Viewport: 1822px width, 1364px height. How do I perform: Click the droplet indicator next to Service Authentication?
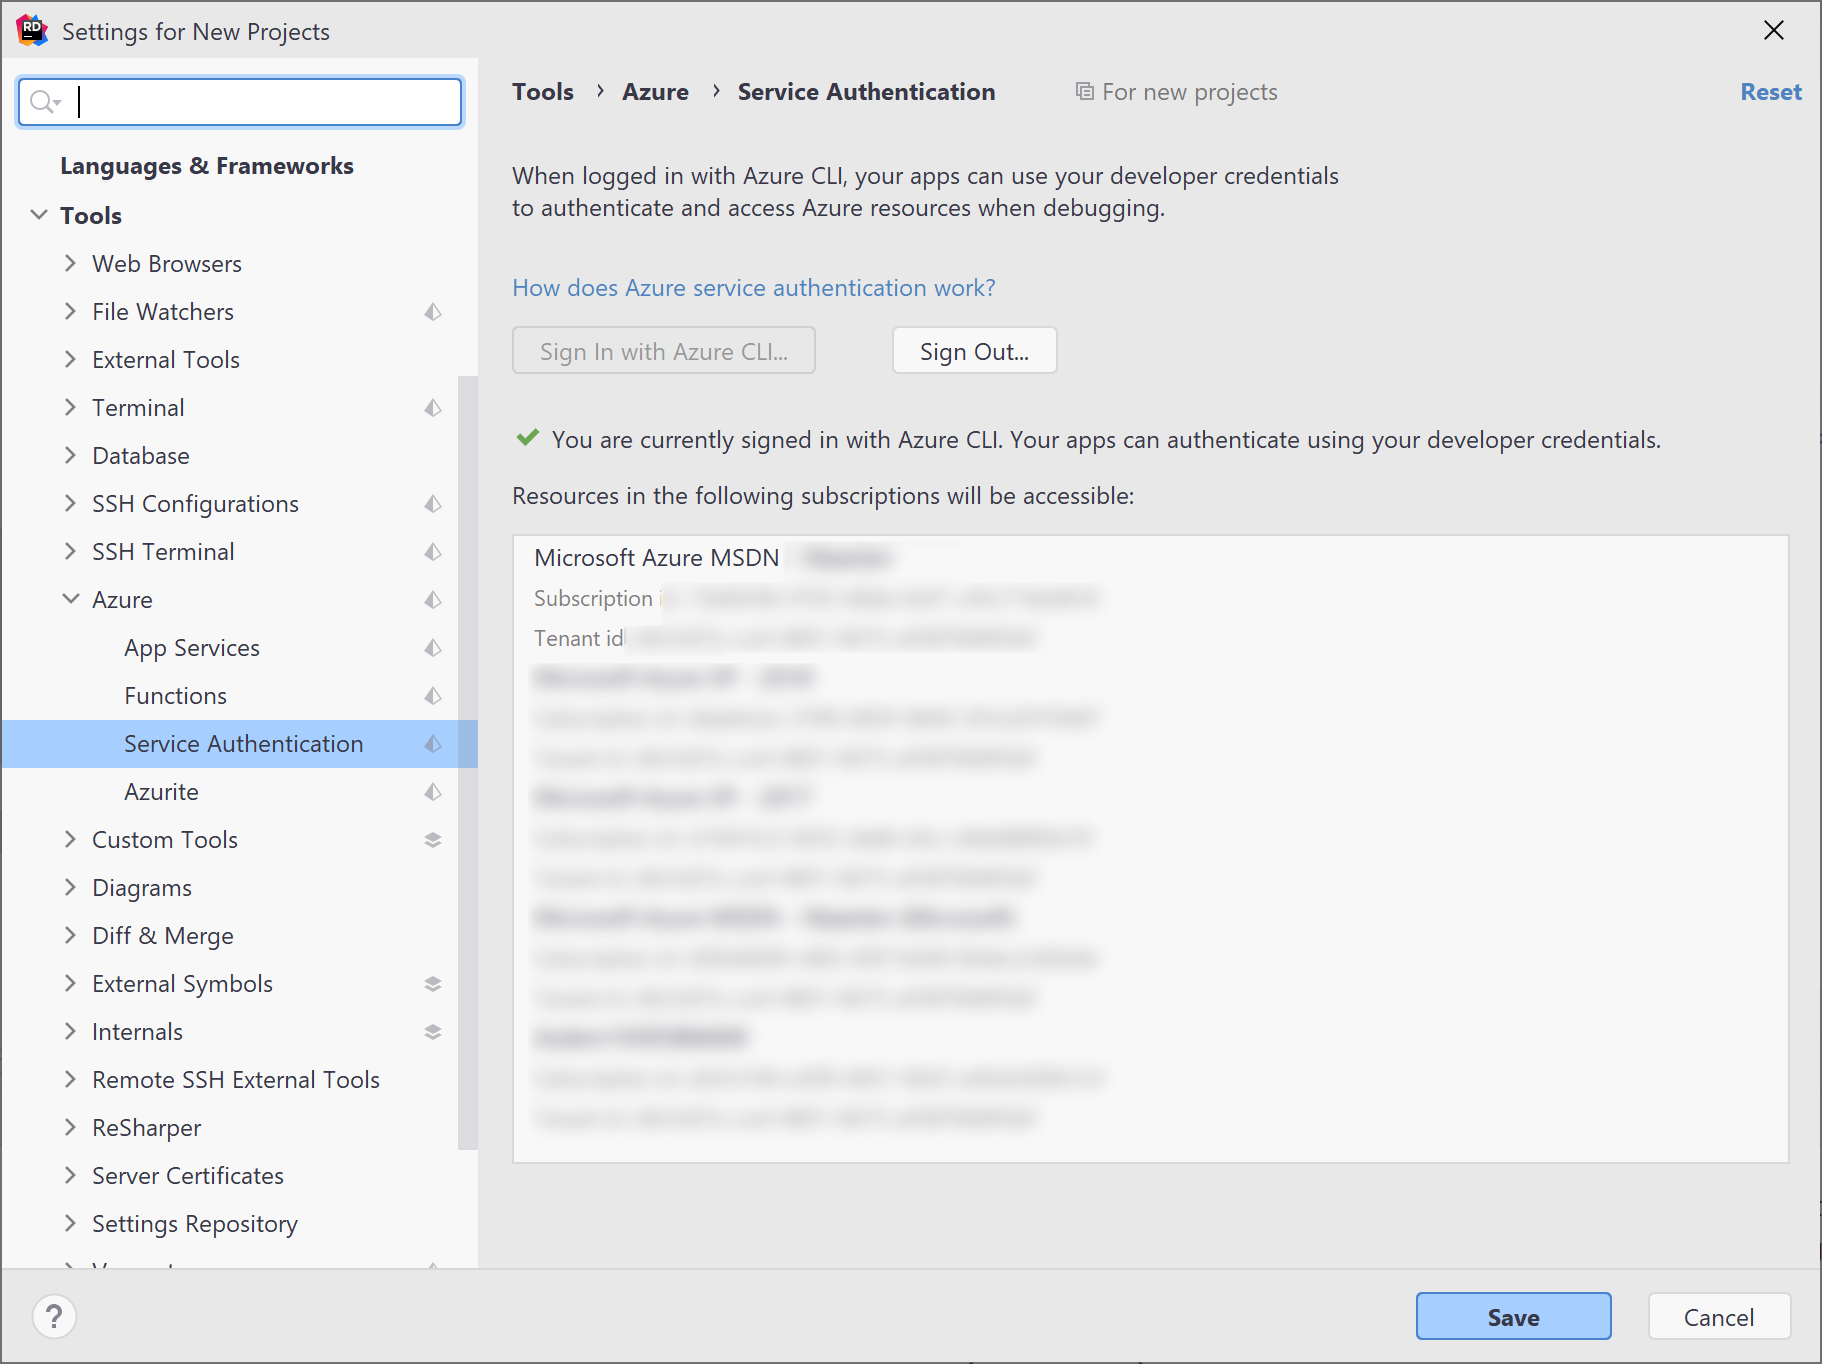point(433,744)
